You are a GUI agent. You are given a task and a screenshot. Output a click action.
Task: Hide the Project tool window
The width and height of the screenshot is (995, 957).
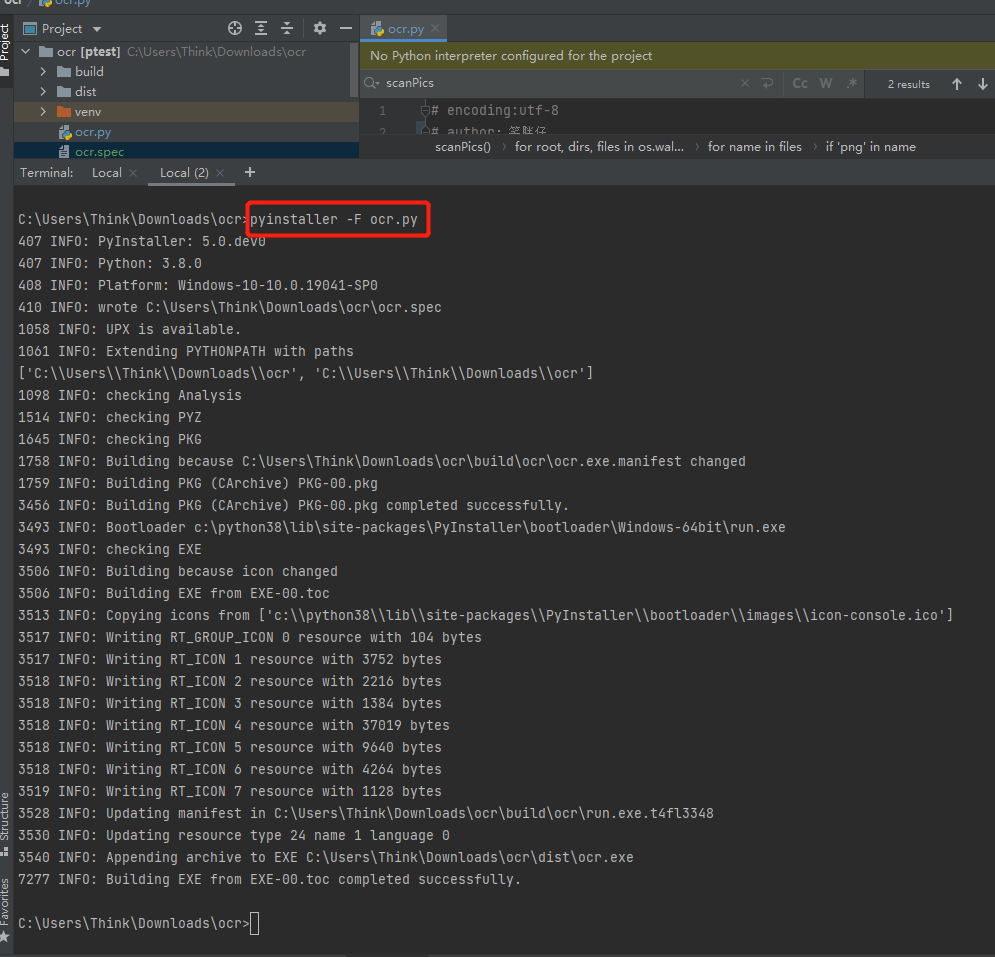pos(346,28)
